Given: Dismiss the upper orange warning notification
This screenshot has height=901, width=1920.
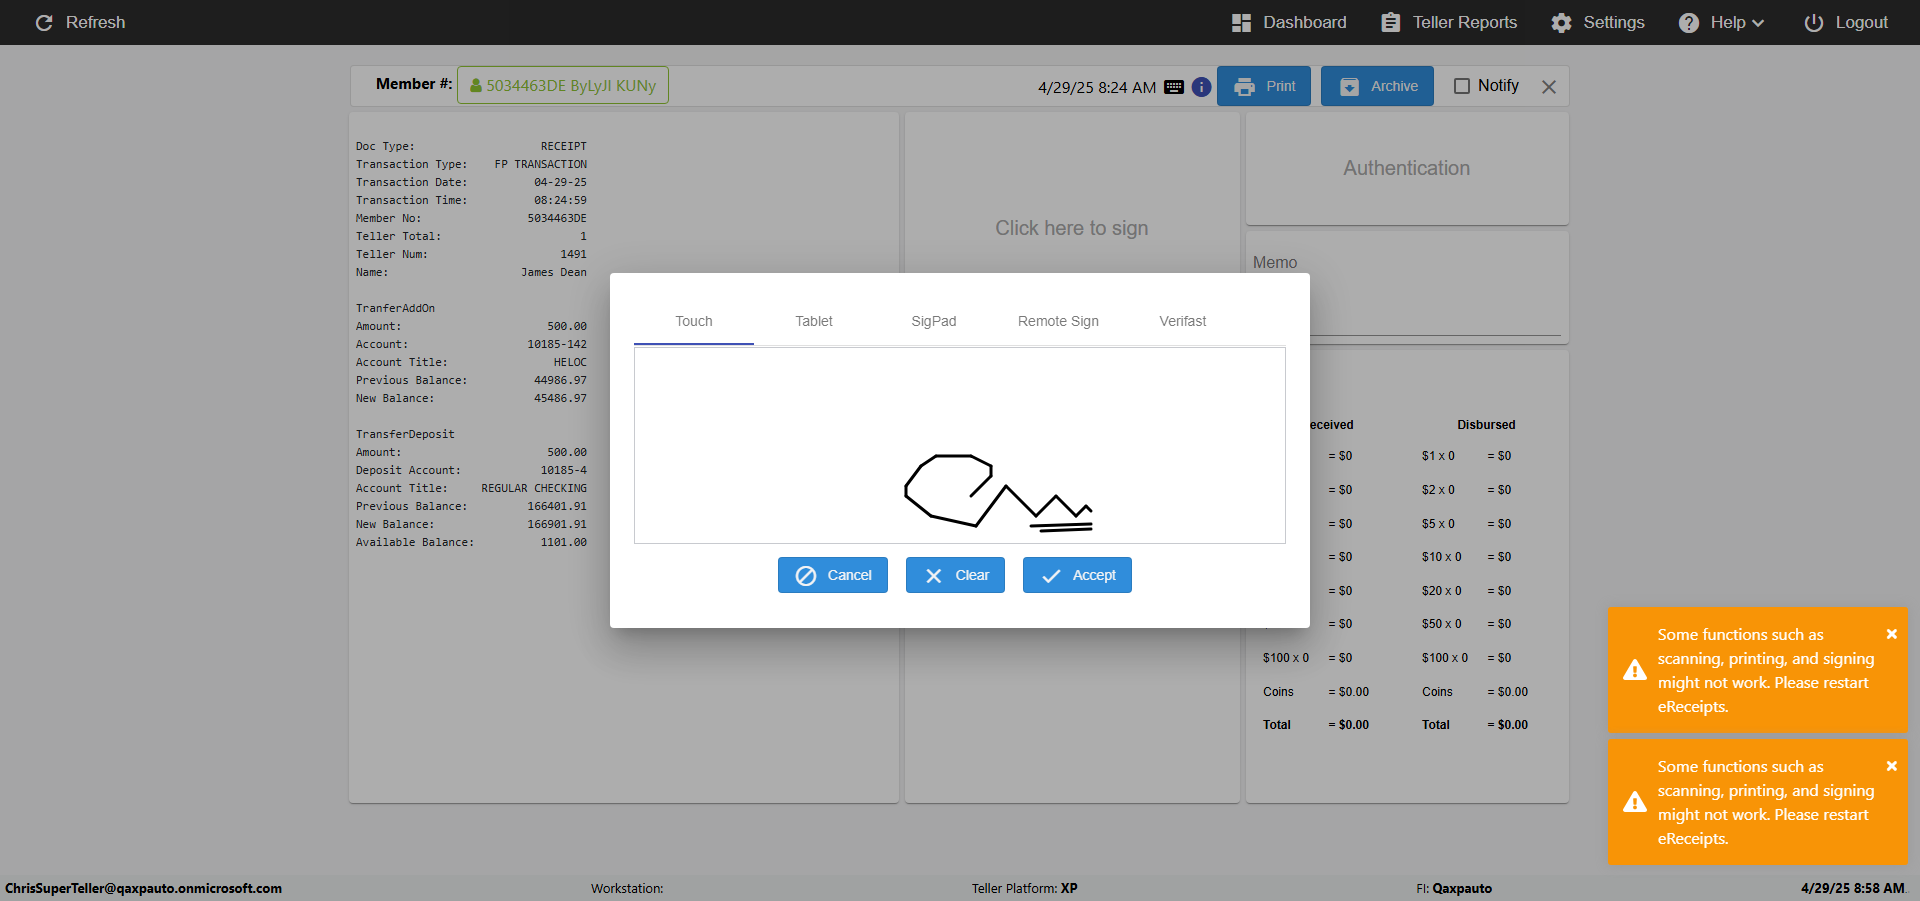Looking at the screenshot, I should point(1891,634).
